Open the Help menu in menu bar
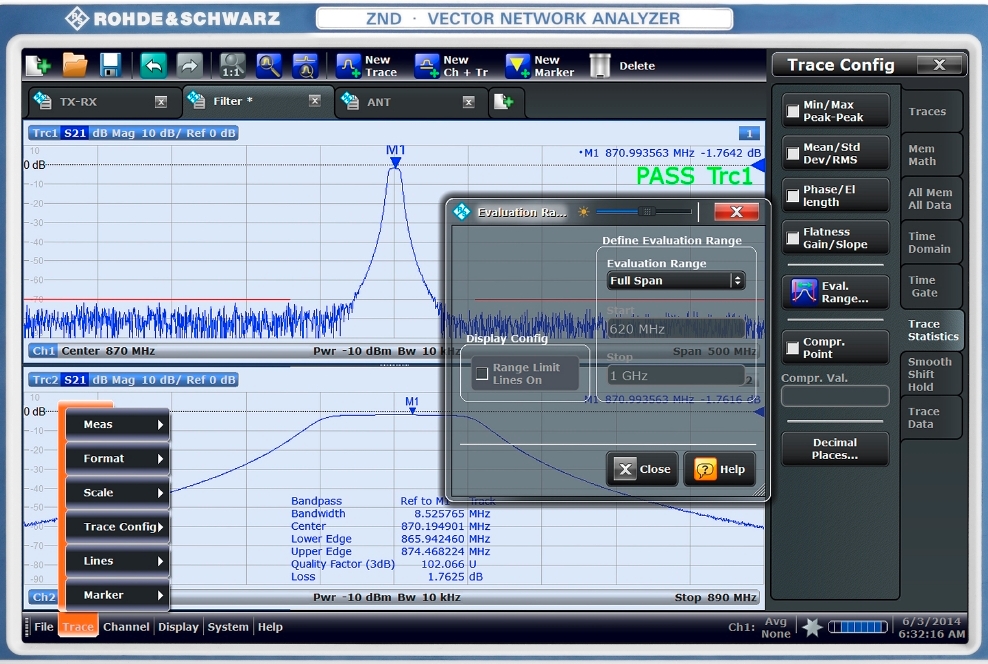The width and height of the screenshot is (988, 664). [x=270, y=627]
